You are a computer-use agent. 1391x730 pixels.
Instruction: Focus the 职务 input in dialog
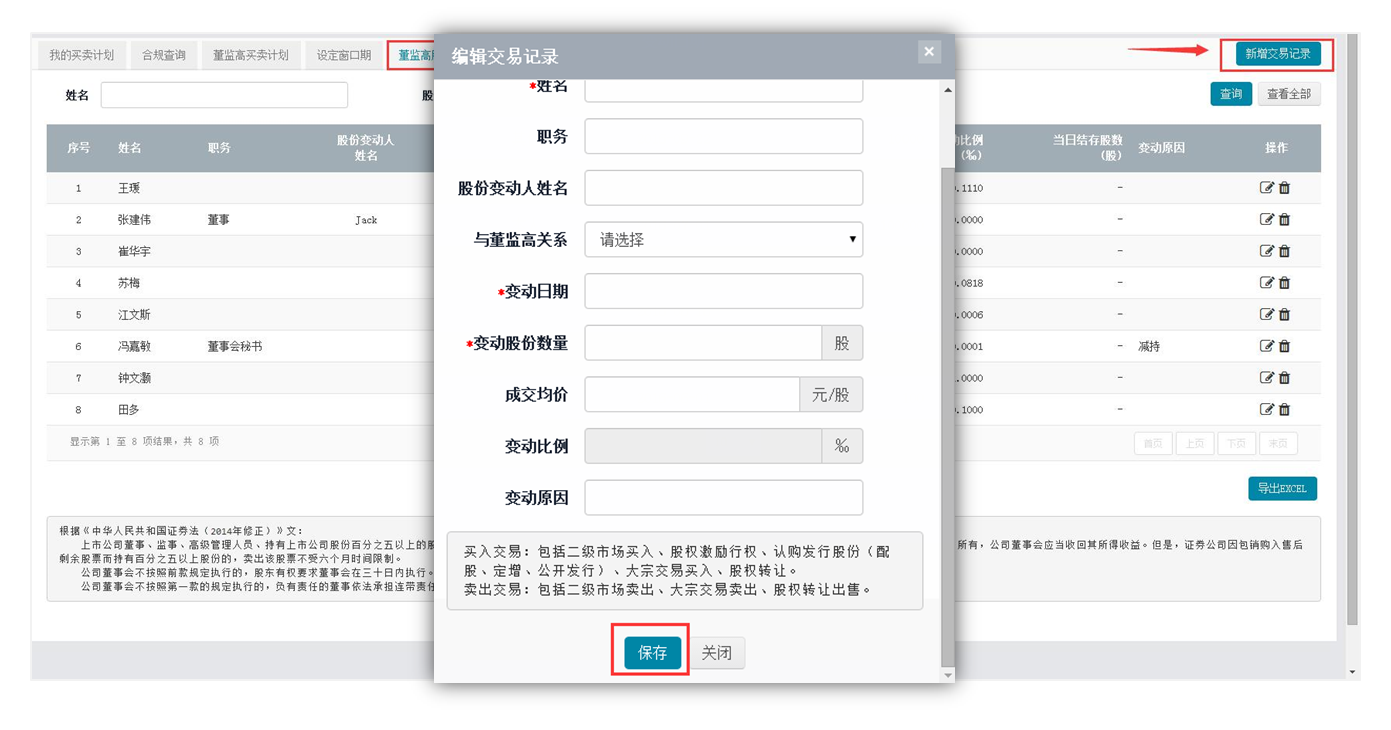click(x=723, y=136)
